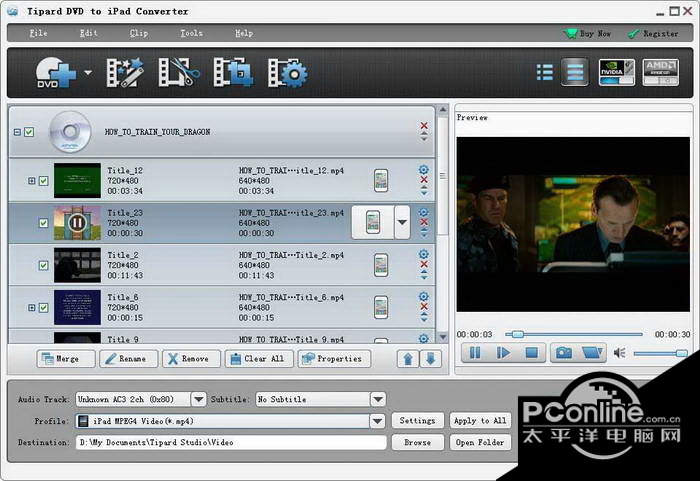
Task: Open the preferences gear in the toolbar
Action: tap(288, 72)
